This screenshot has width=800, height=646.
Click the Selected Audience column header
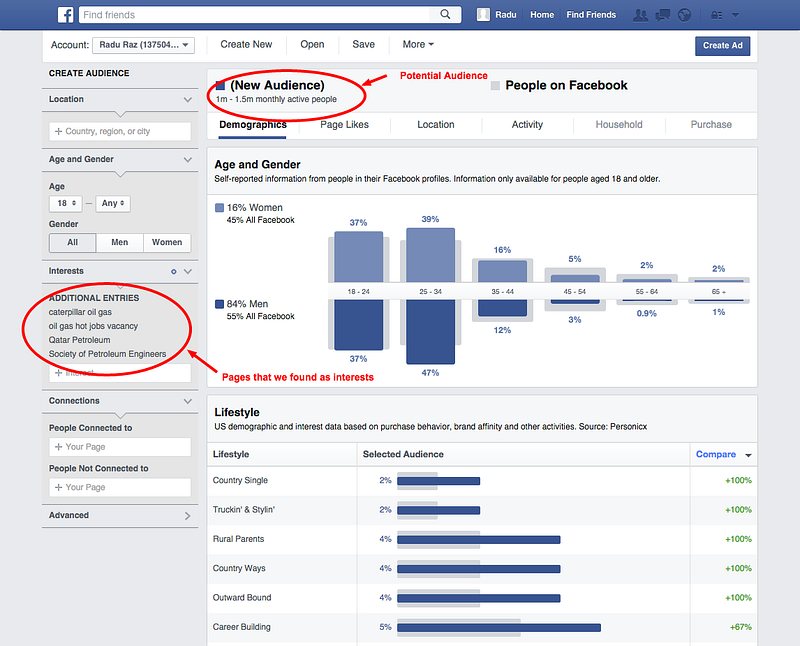click(x=403, y=454)
